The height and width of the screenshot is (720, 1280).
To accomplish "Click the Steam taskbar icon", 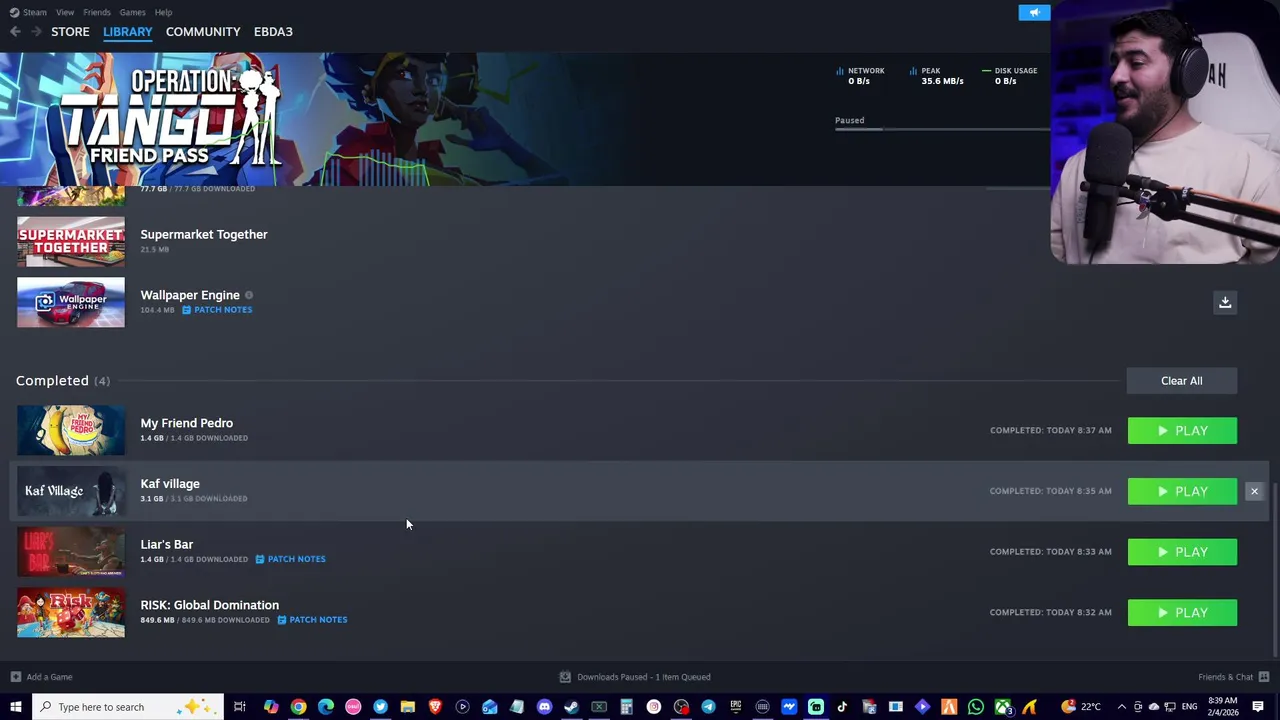I will [x=571, y=707].
